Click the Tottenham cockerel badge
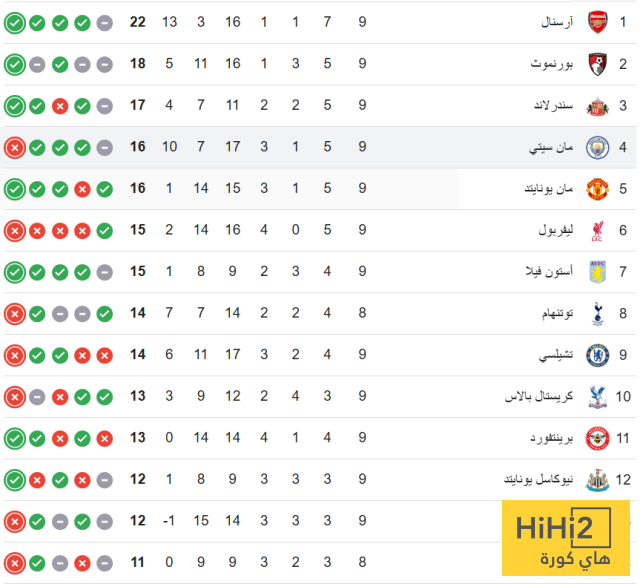 click(x=597, y=313)
